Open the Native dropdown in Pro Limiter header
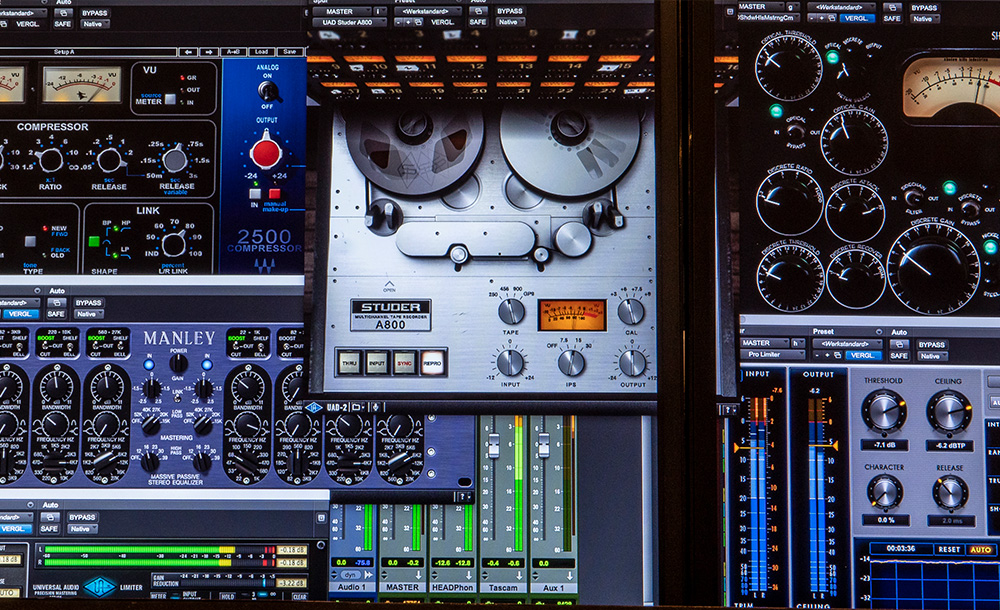Image resolution: width=1000 pixels, height=610 pixels. [x=933, y=355]
